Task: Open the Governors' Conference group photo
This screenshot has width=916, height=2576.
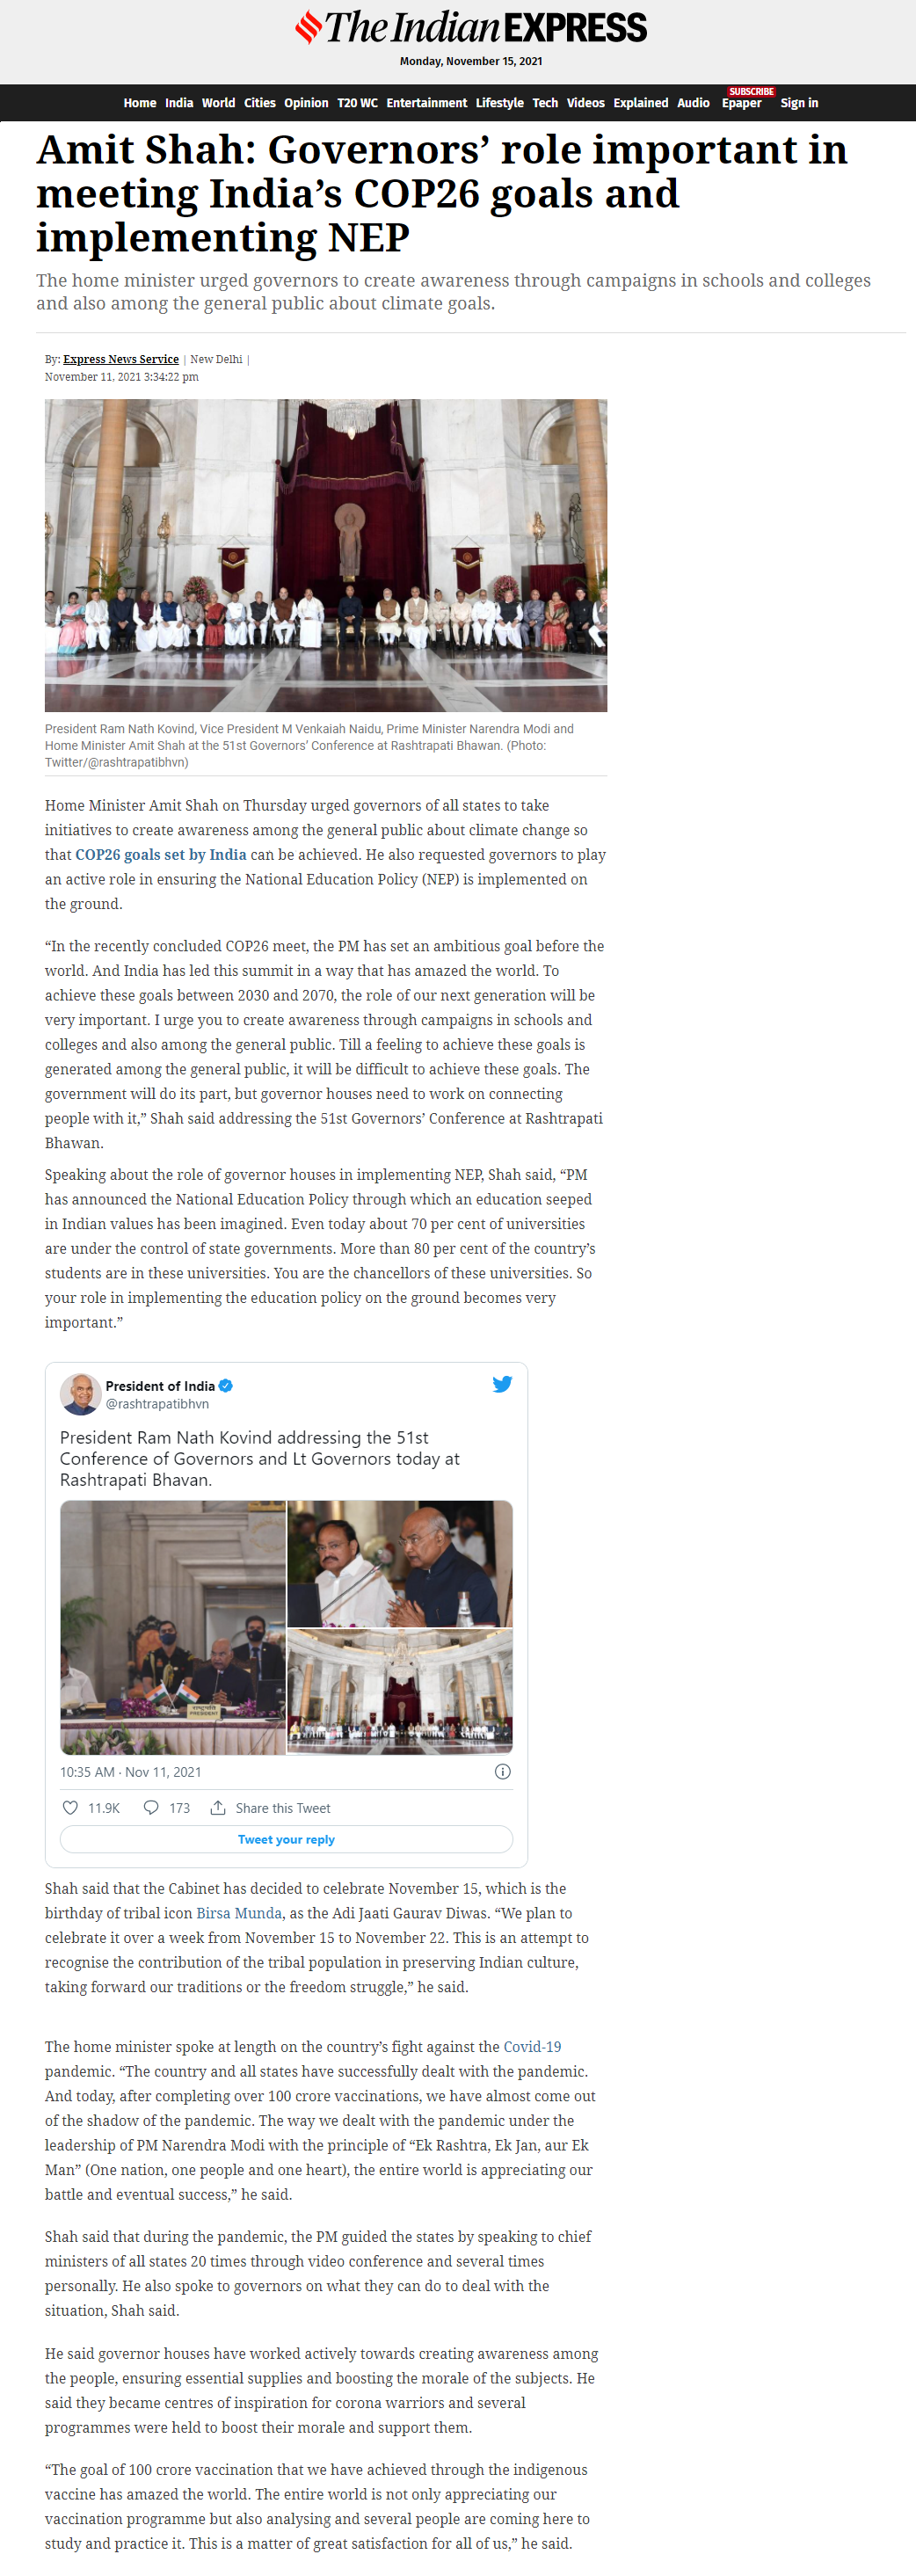Action: point(326,556)
